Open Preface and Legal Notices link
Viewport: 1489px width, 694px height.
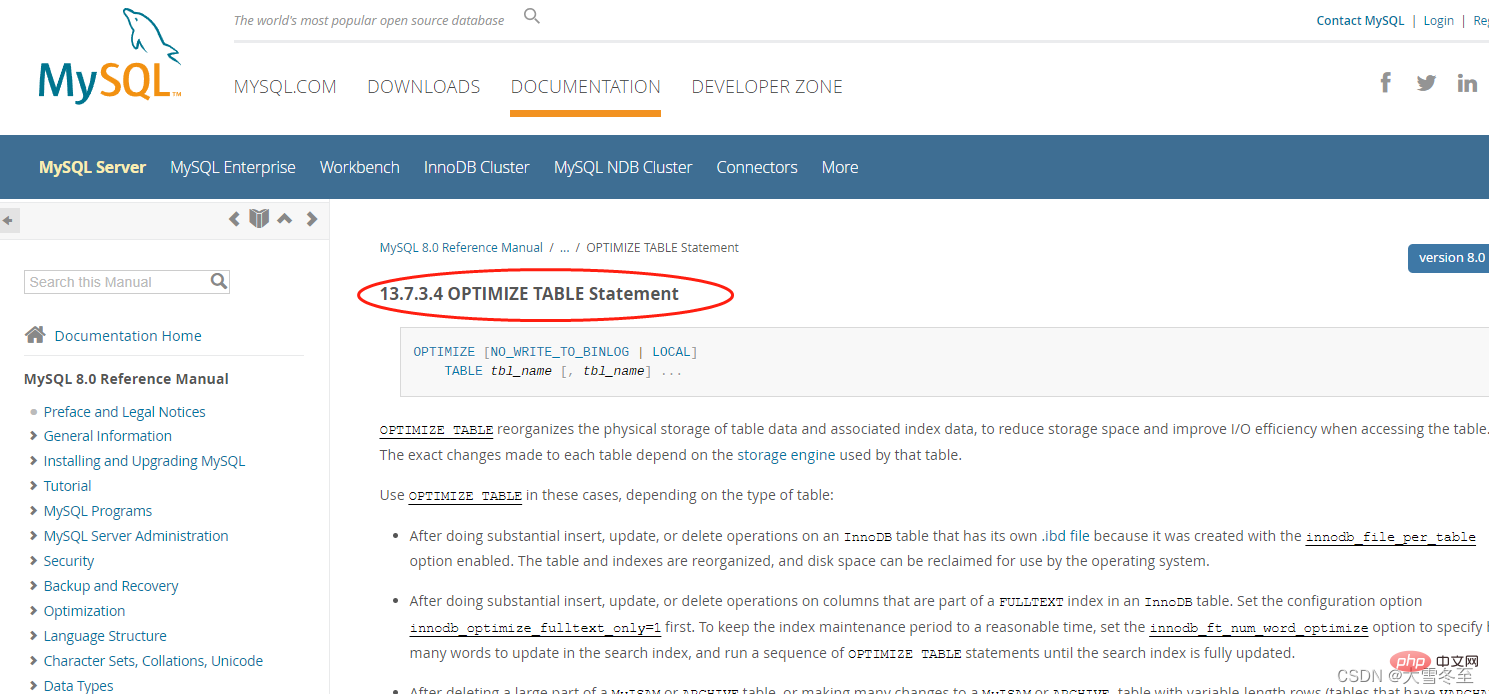pos(125,412)
